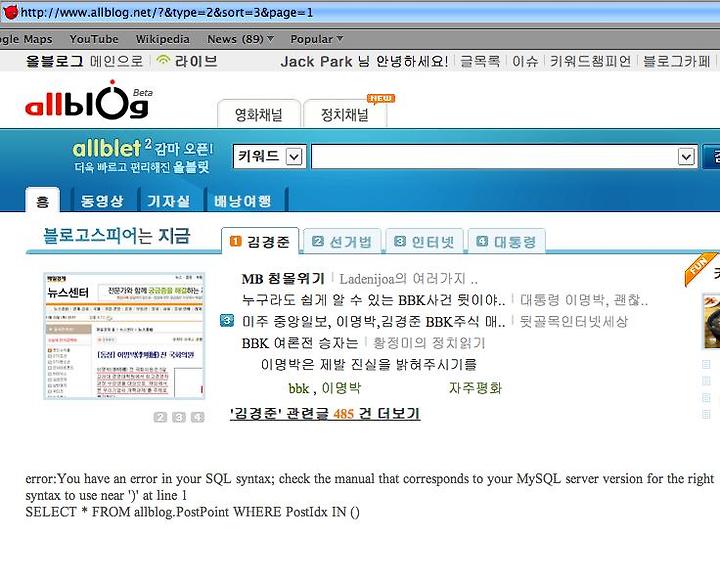Click the allblet 2 banner logo

(x=143, y=156)
